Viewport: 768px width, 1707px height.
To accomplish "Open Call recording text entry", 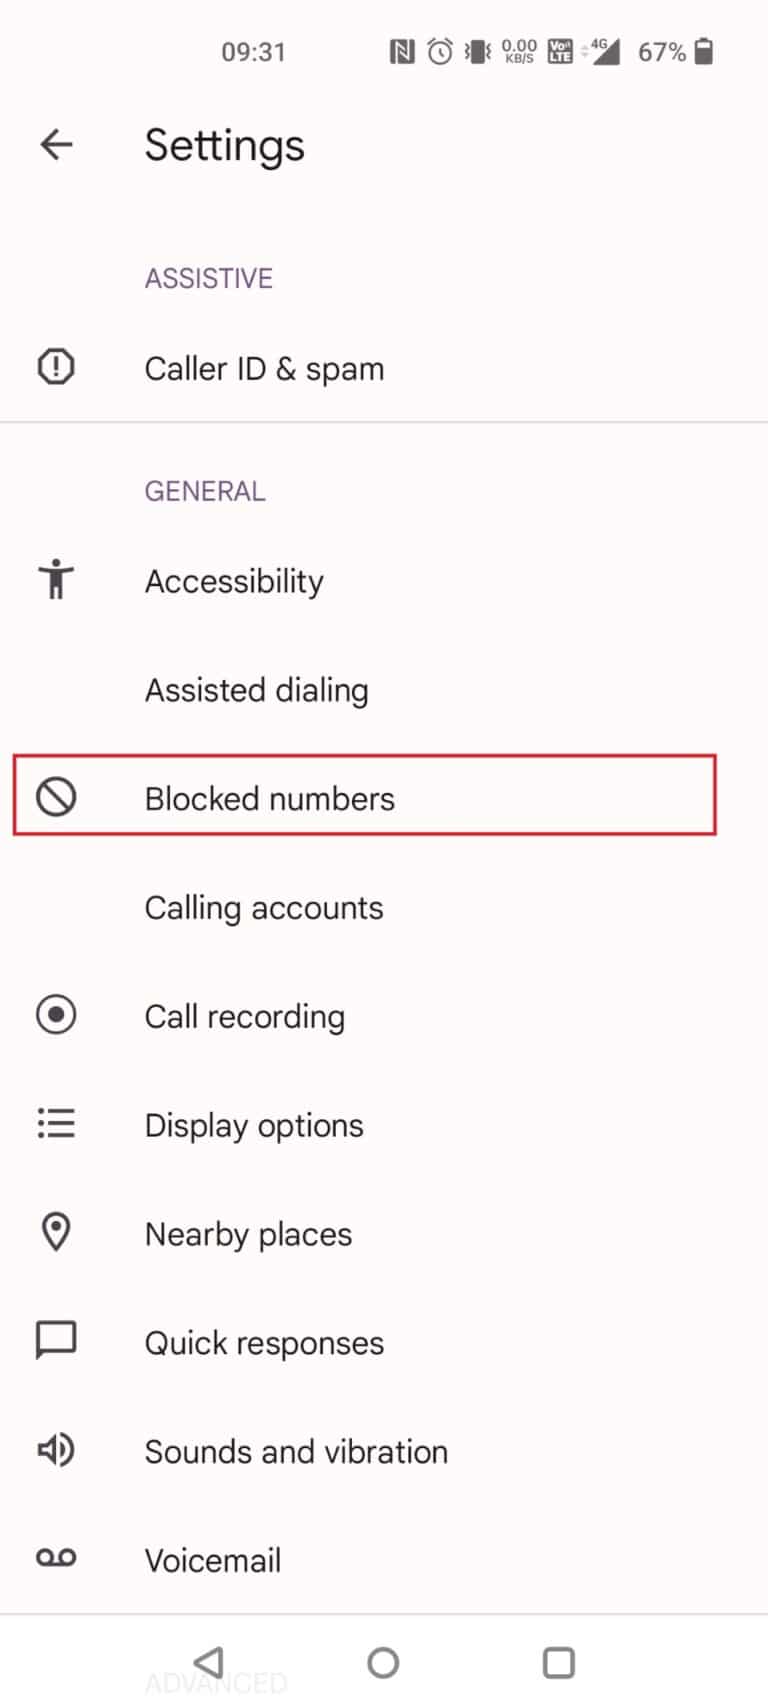I will (244, 1017).
